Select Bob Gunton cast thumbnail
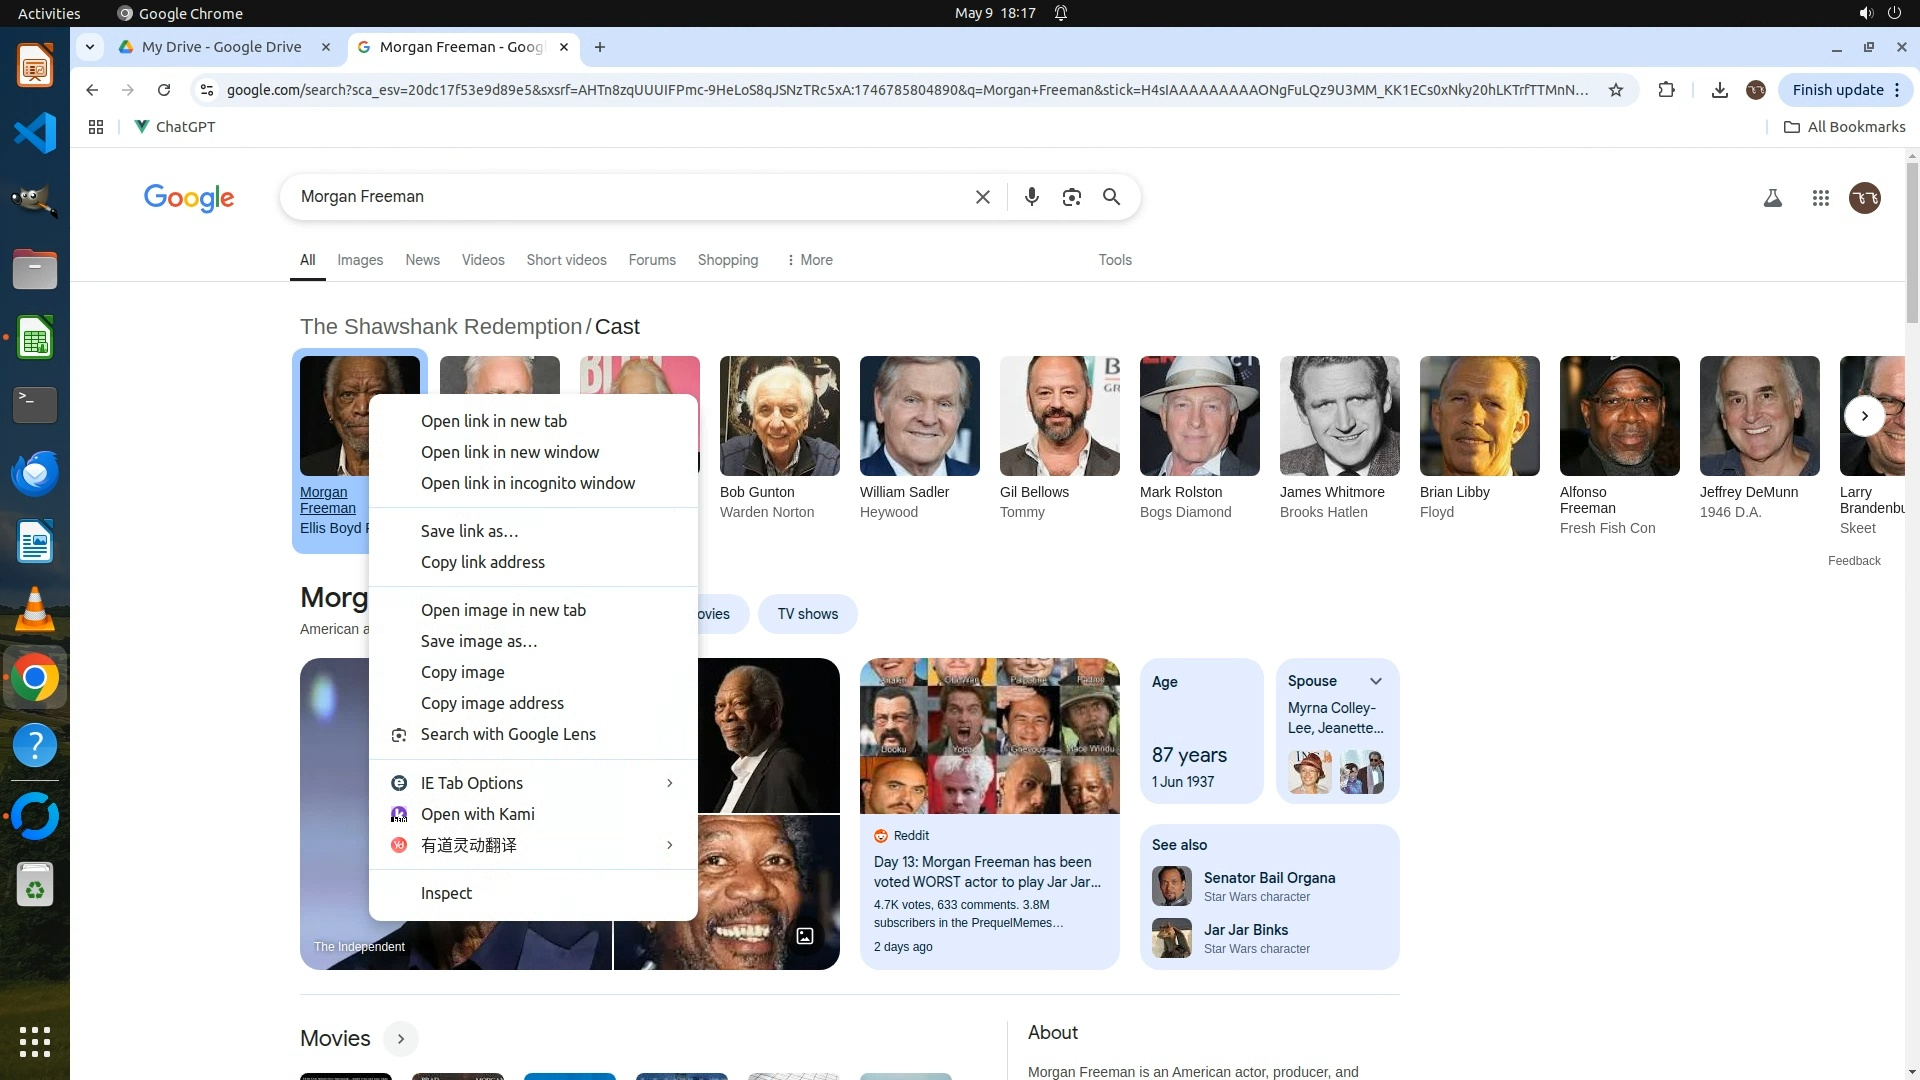The height and width of the screenshot is (1080, 1920). tap(779, 416)
